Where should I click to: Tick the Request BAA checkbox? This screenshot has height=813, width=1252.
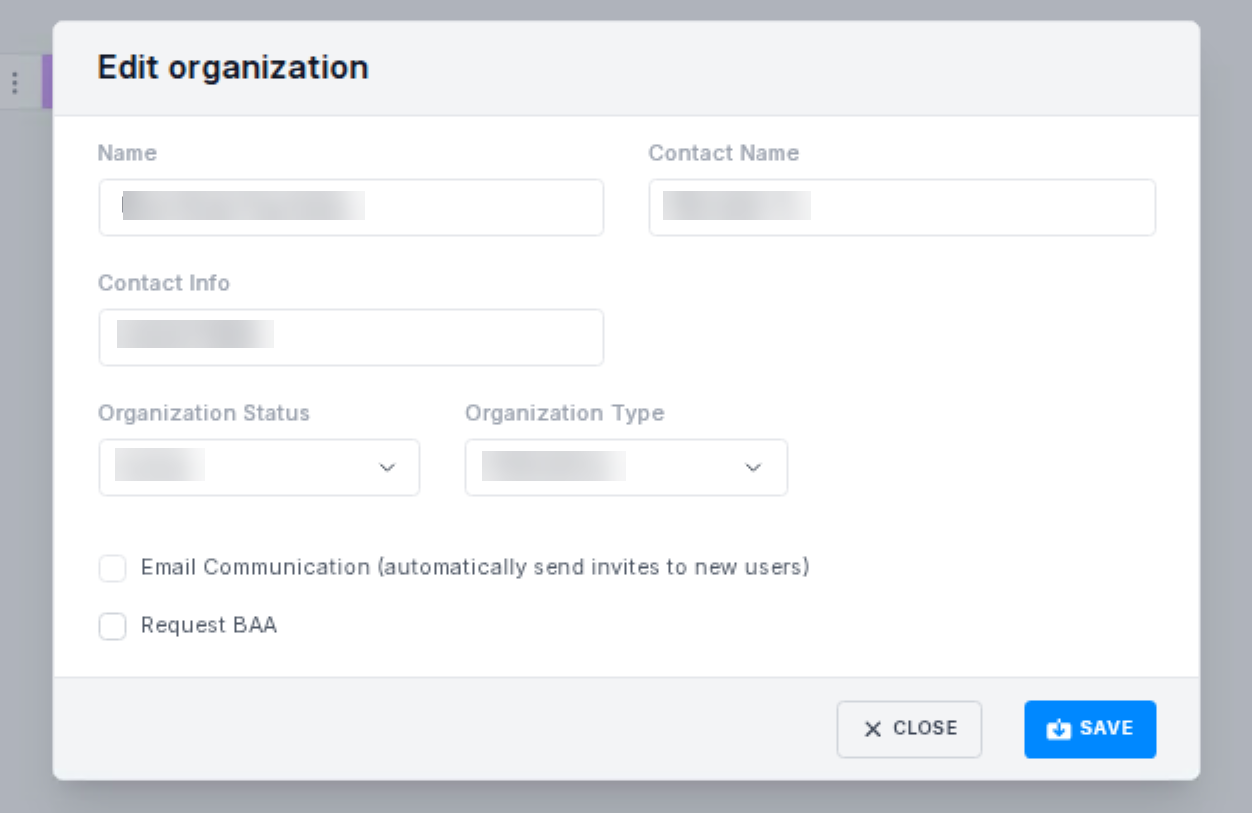[x=113, y=627]
